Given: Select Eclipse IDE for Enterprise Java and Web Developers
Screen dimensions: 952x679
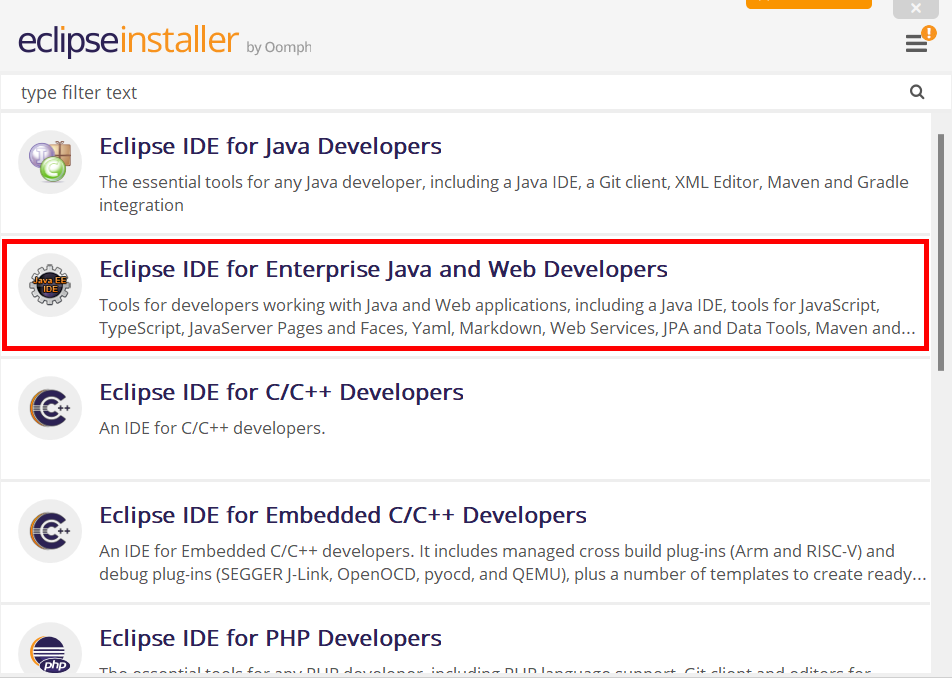Looking at the screenshot, I should coord(465,295).
